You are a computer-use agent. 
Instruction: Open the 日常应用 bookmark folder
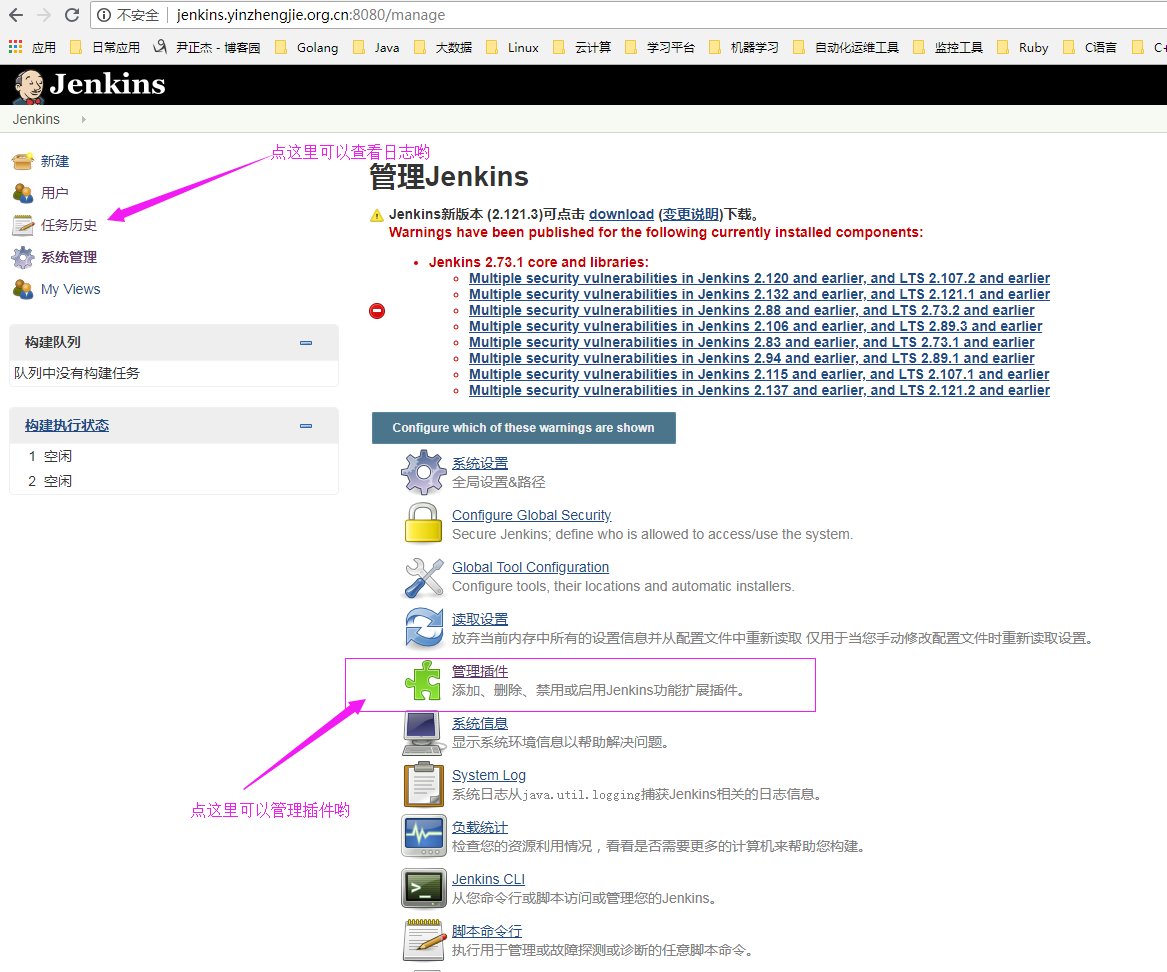pyautogui.click(x=105, y=48)
